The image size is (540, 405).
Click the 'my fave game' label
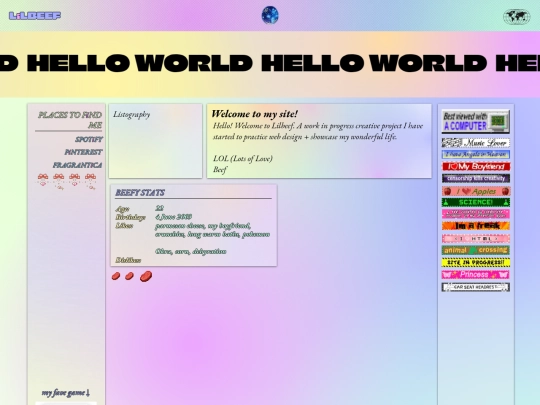(x=65, y=393)
